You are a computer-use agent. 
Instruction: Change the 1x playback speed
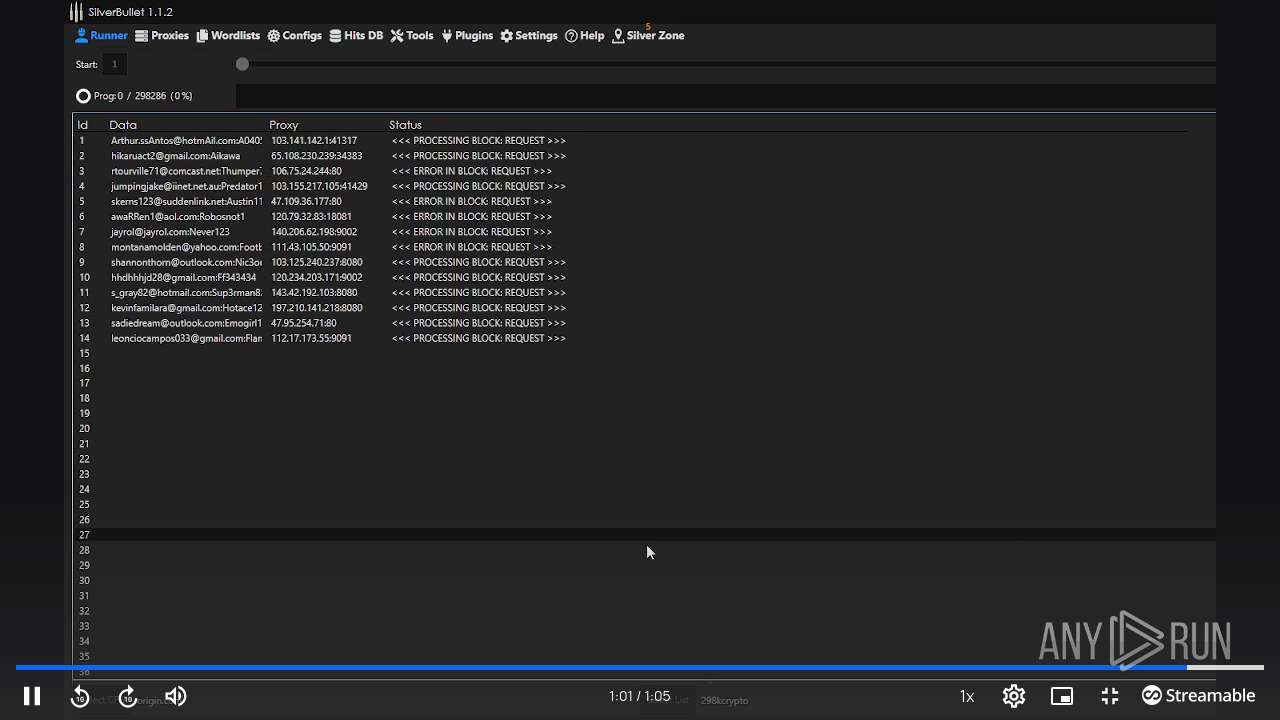click(967, 696)
